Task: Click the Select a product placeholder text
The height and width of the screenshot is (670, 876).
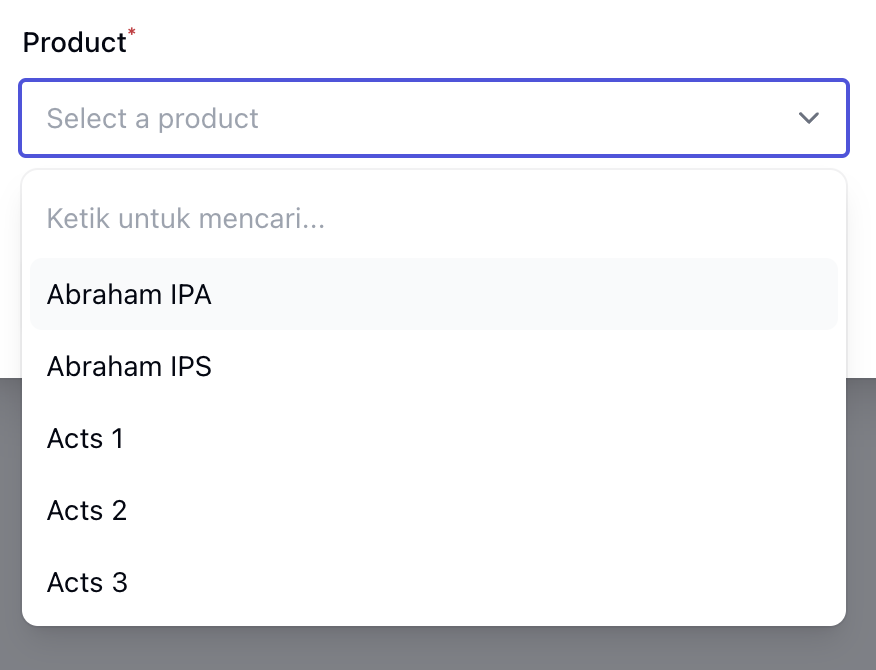Action: point(152,118)
